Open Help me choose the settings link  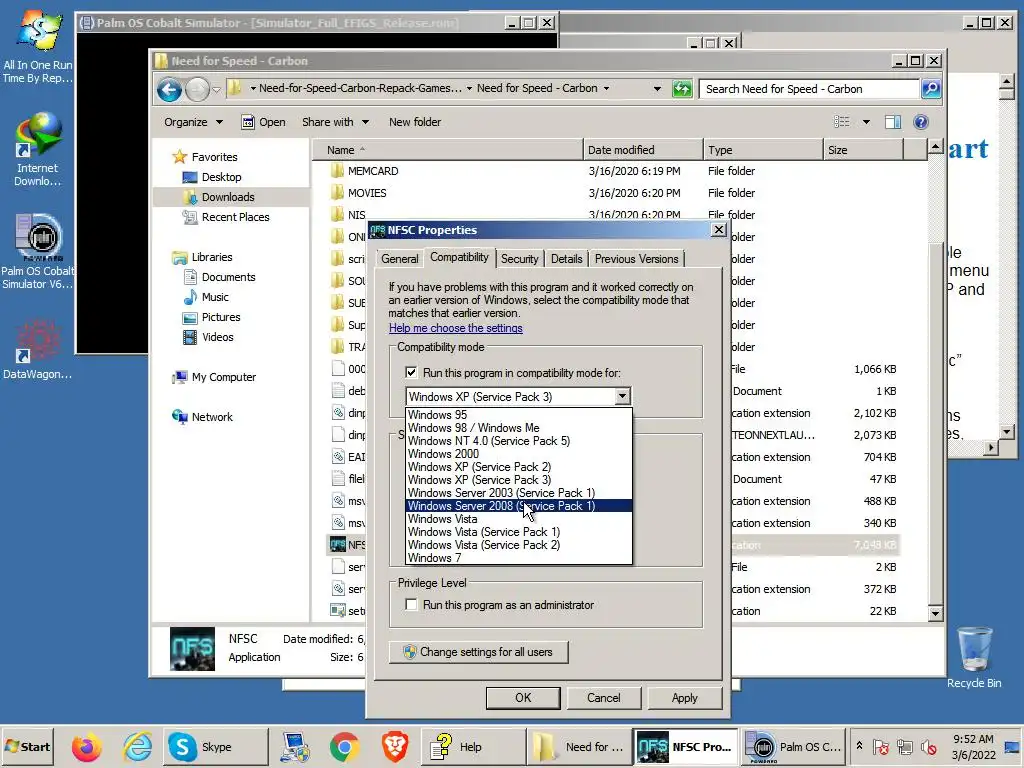tap(455, 328)
